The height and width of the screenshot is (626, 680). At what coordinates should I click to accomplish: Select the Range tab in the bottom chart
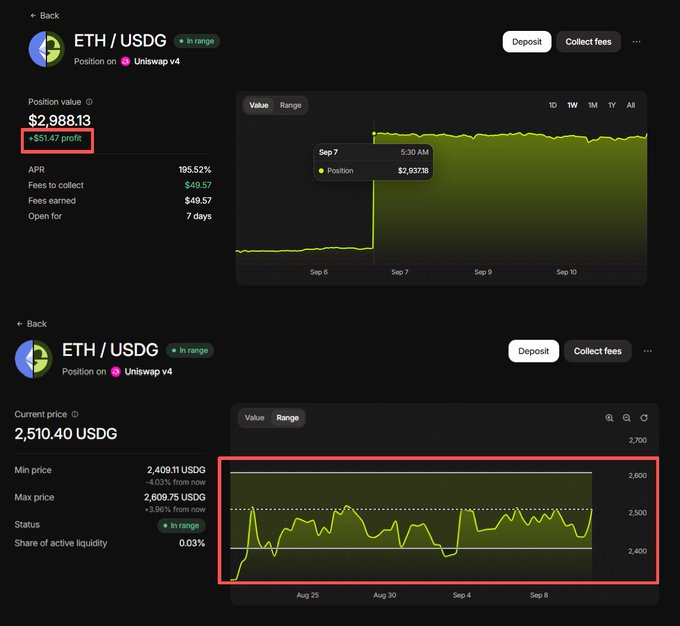tap(288, 418)
